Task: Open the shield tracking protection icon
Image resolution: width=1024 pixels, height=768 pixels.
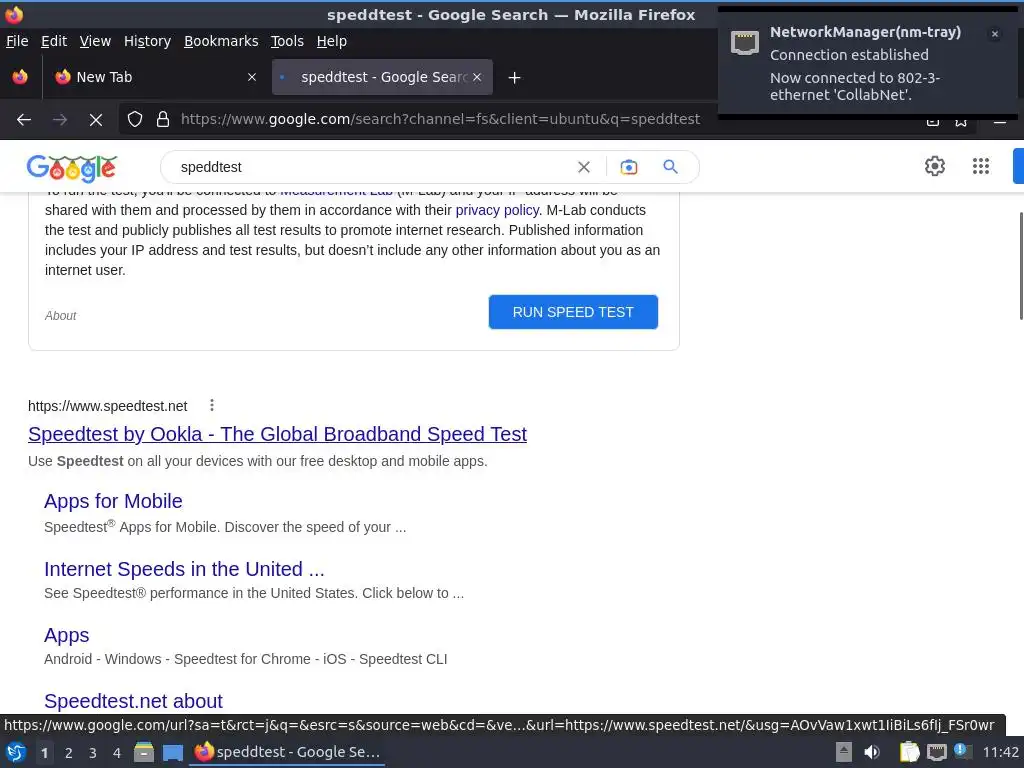Action: pos(135,119)
